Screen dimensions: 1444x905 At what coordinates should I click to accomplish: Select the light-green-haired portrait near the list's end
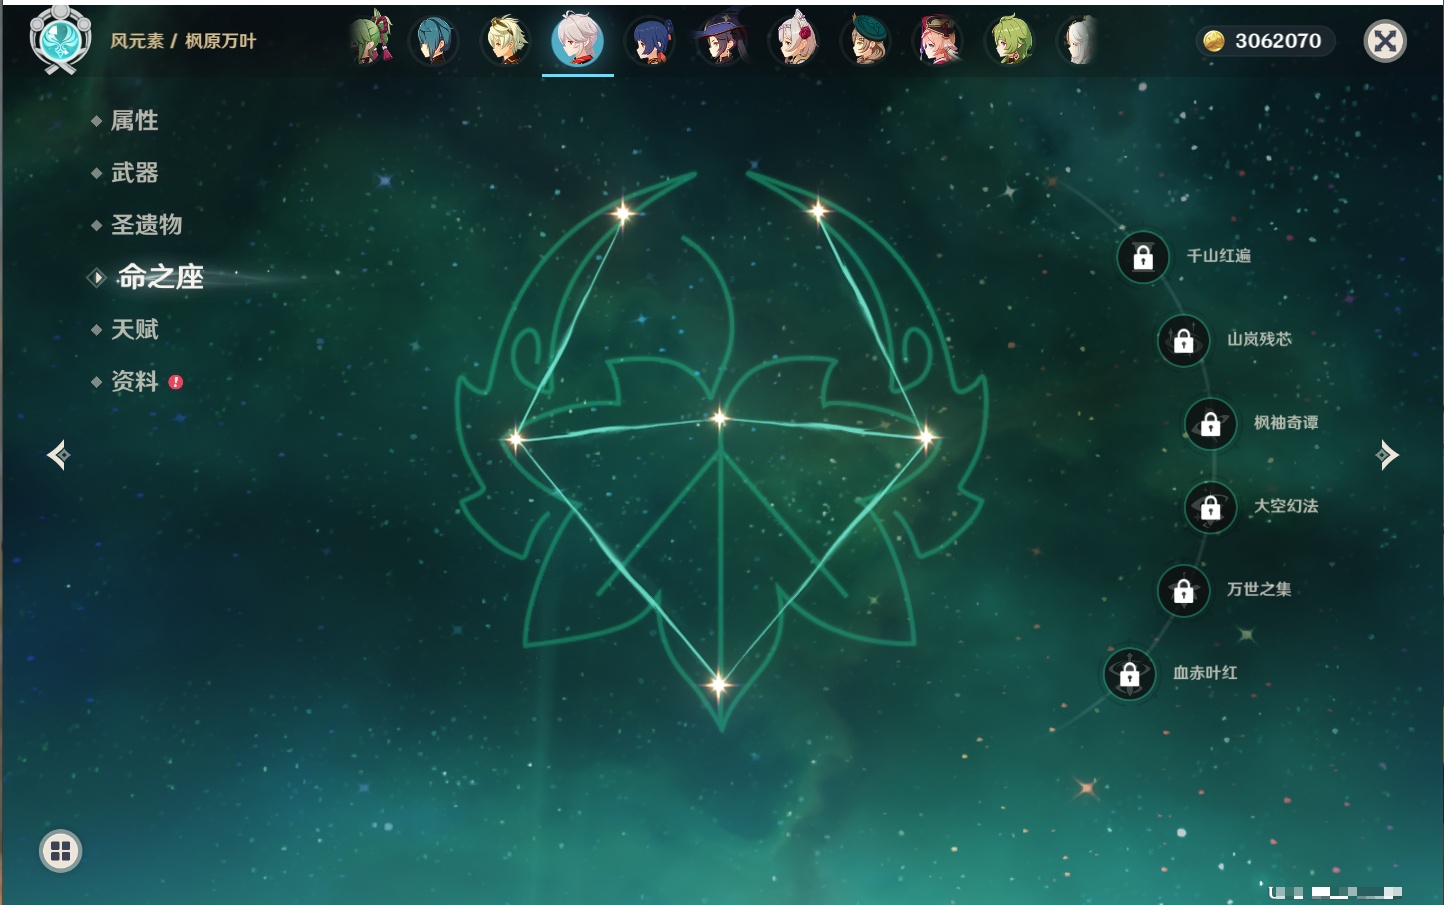point(1010,41)
